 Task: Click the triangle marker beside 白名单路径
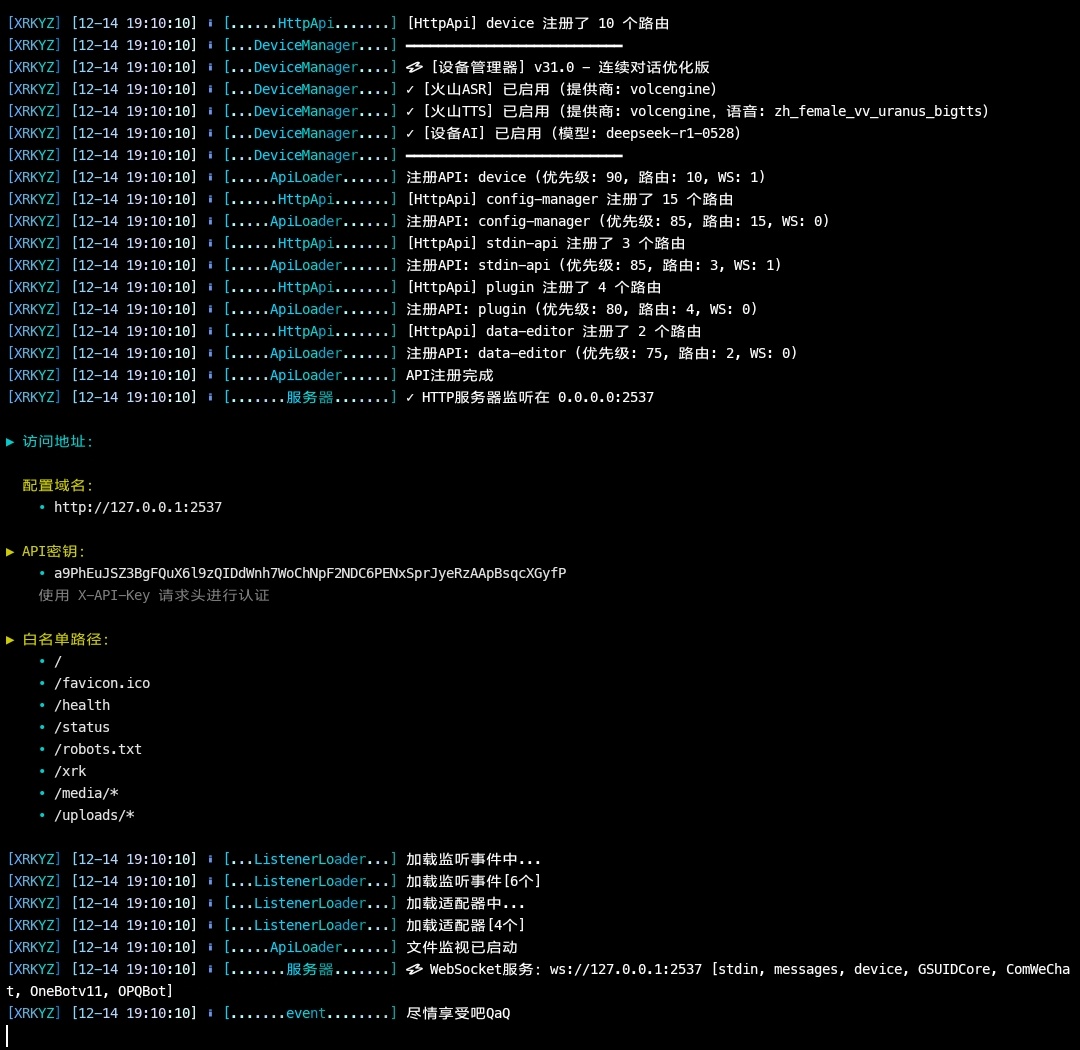pos(11,639)
